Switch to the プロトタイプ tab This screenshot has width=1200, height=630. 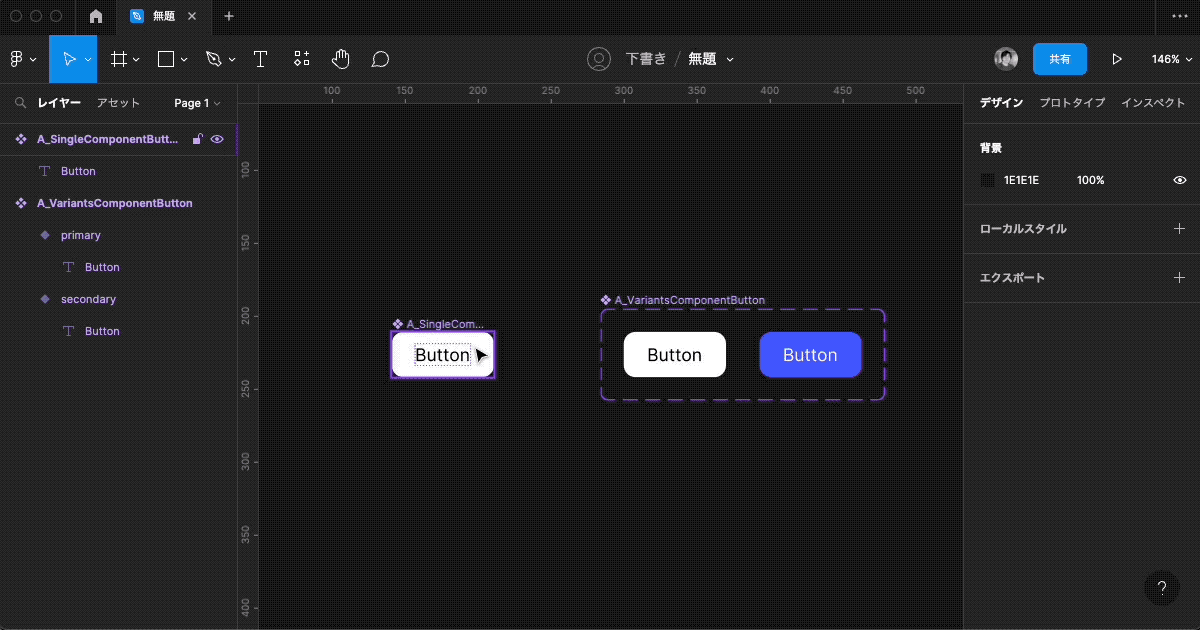pos(1072,103)
